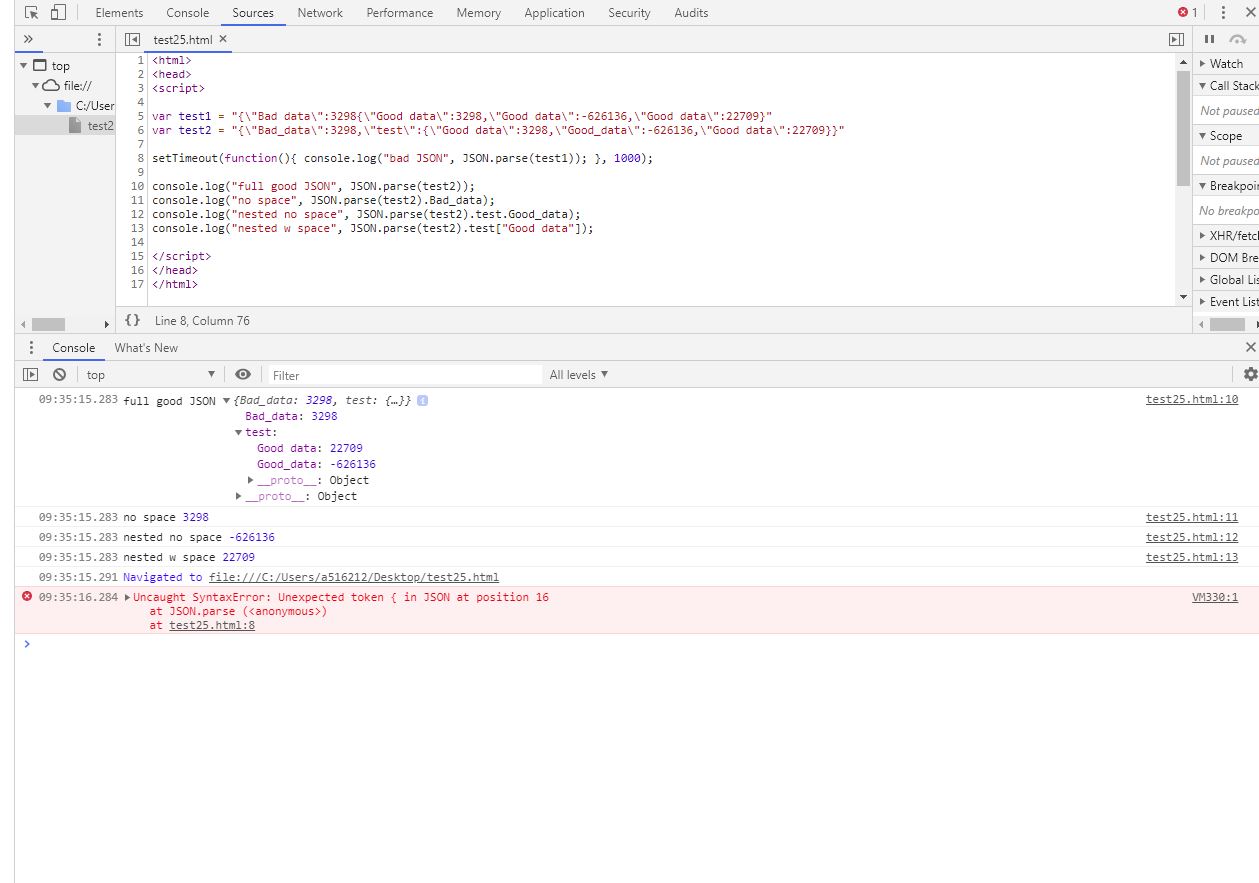Create live expression eye icon
1259x883 pixels.
point(243,375)
